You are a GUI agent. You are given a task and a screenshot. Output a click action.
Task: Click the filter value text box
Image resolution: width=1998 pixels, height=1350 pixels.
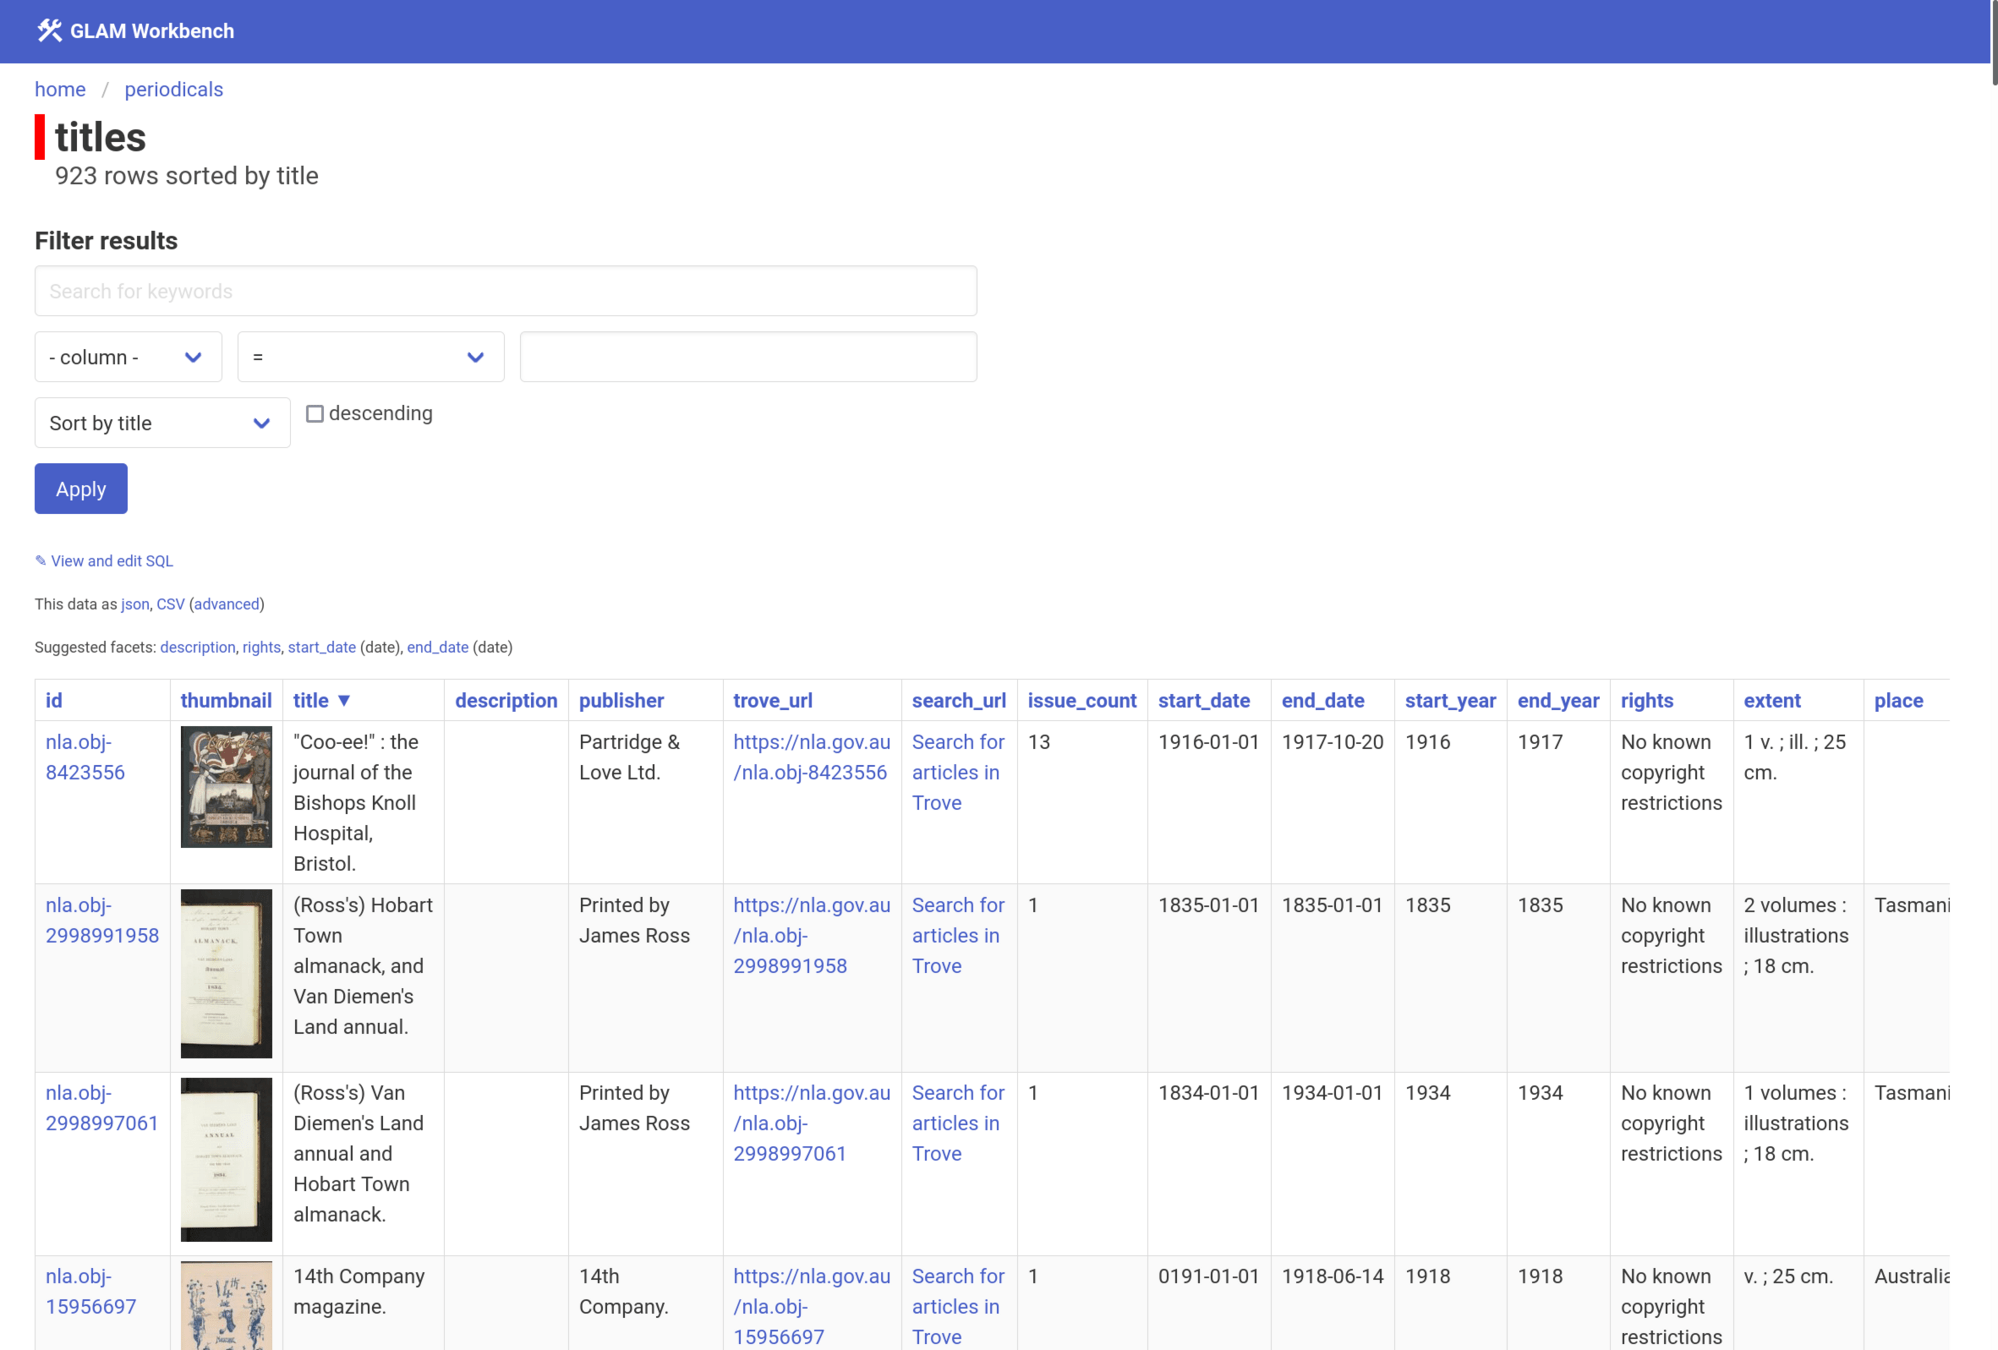click(747, 357)
